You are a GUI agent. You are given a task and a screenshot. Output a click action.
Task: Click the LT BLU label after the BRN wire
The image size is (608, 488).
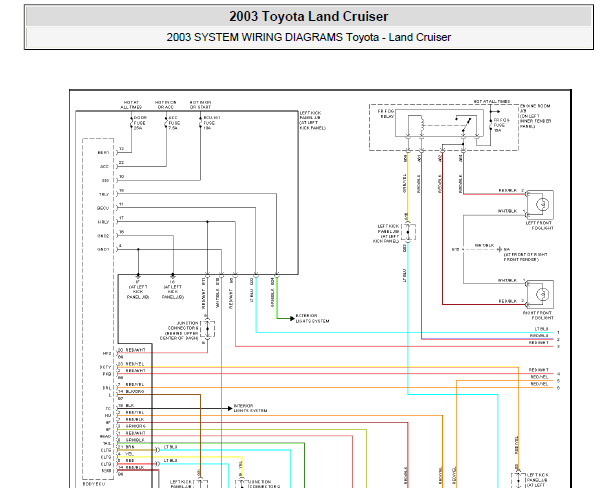(x=171, y=447)
